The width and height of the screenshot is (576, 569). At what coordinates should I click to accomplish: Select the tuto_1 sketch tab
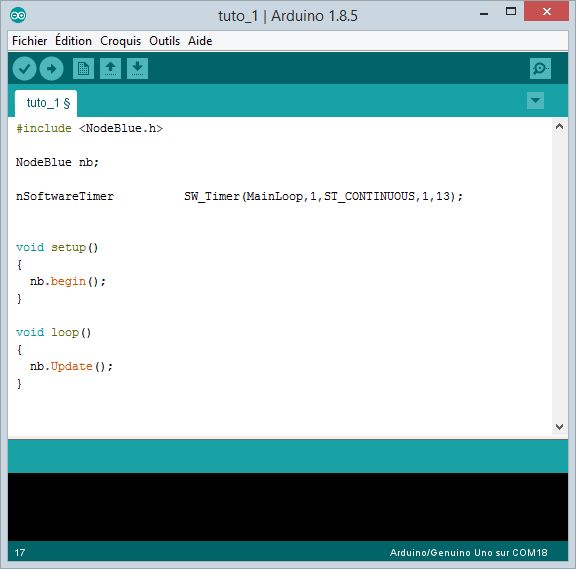(46, 103)
